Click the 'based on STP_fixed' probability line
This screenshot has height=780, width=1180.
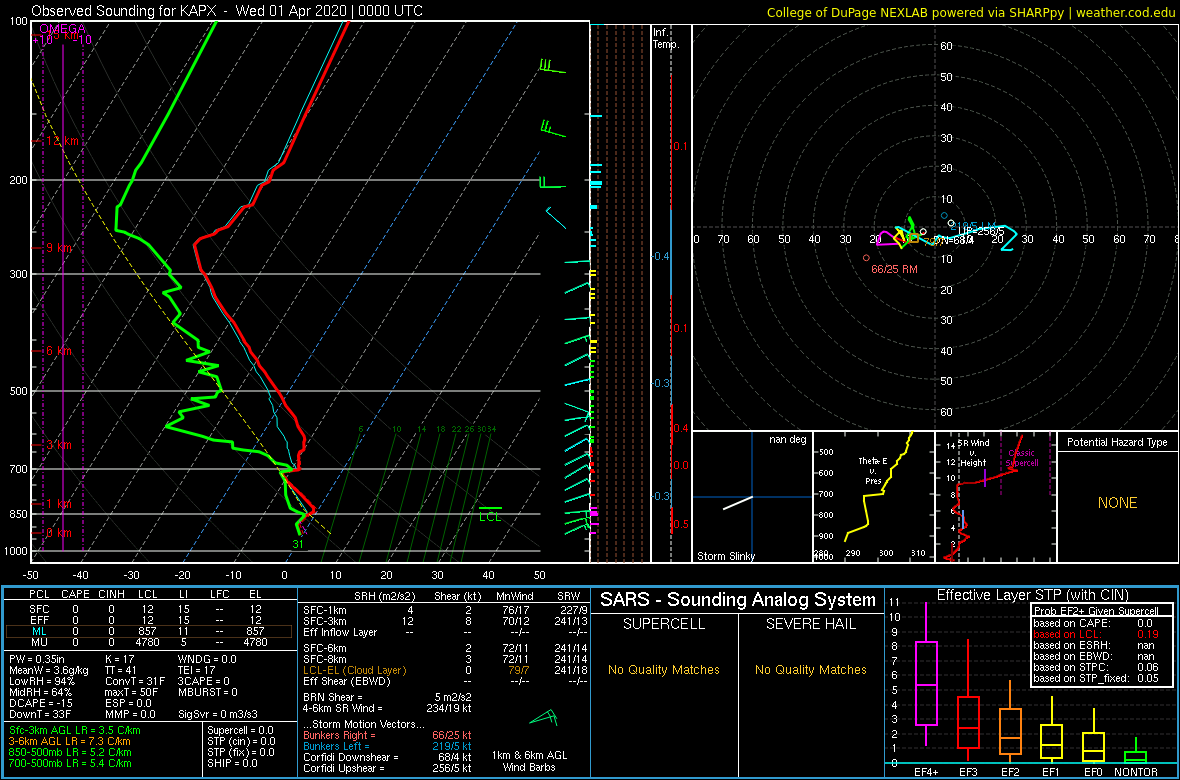[1096, 678]
